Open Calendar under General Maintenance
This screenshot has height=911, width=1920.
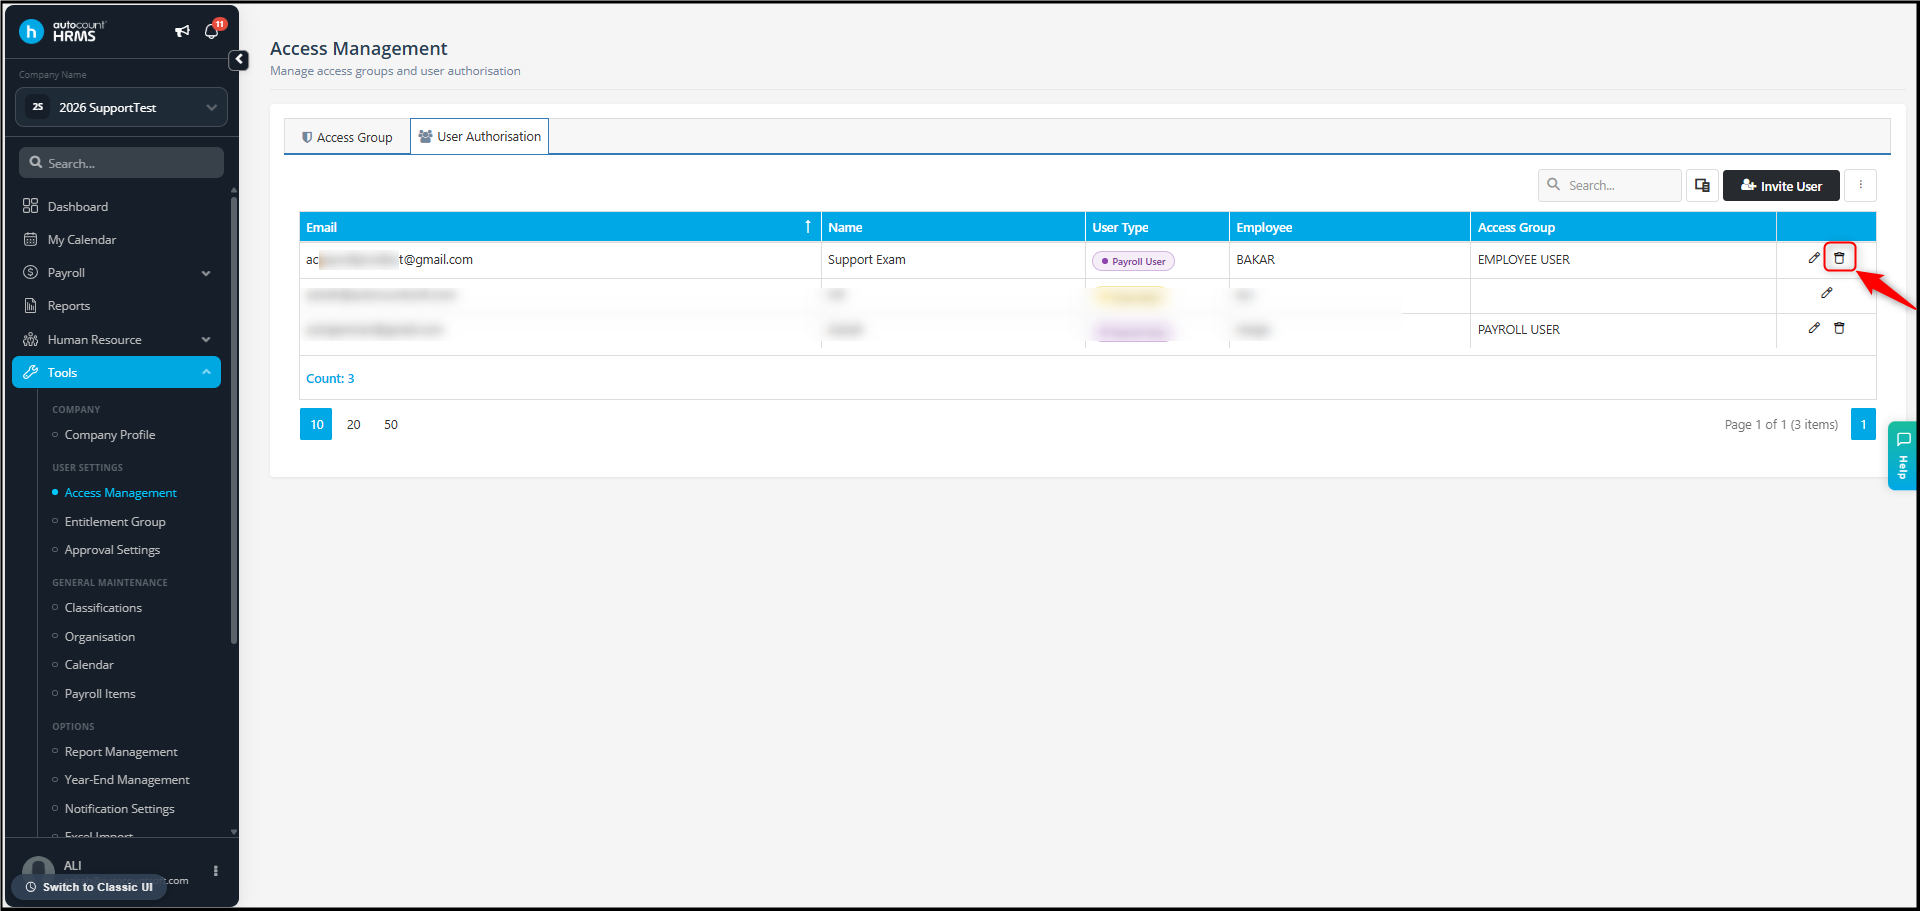coord(89,665)
